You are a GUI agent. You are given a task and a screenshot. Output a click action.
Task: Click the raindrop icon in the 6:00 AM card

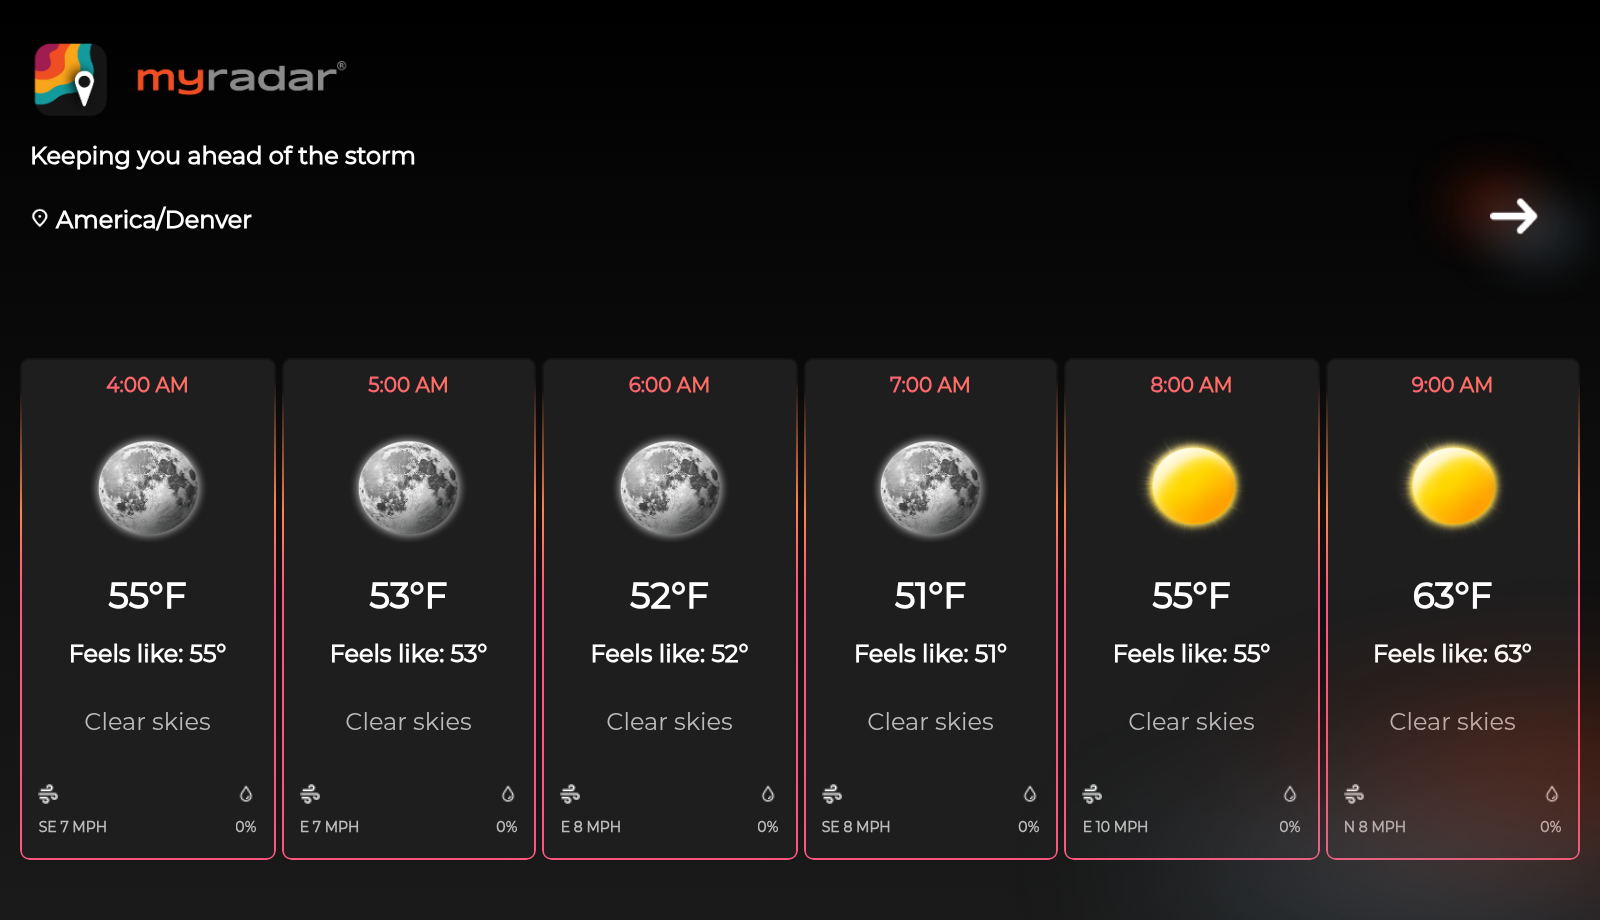pyautogui.click(x=768, y=794)
